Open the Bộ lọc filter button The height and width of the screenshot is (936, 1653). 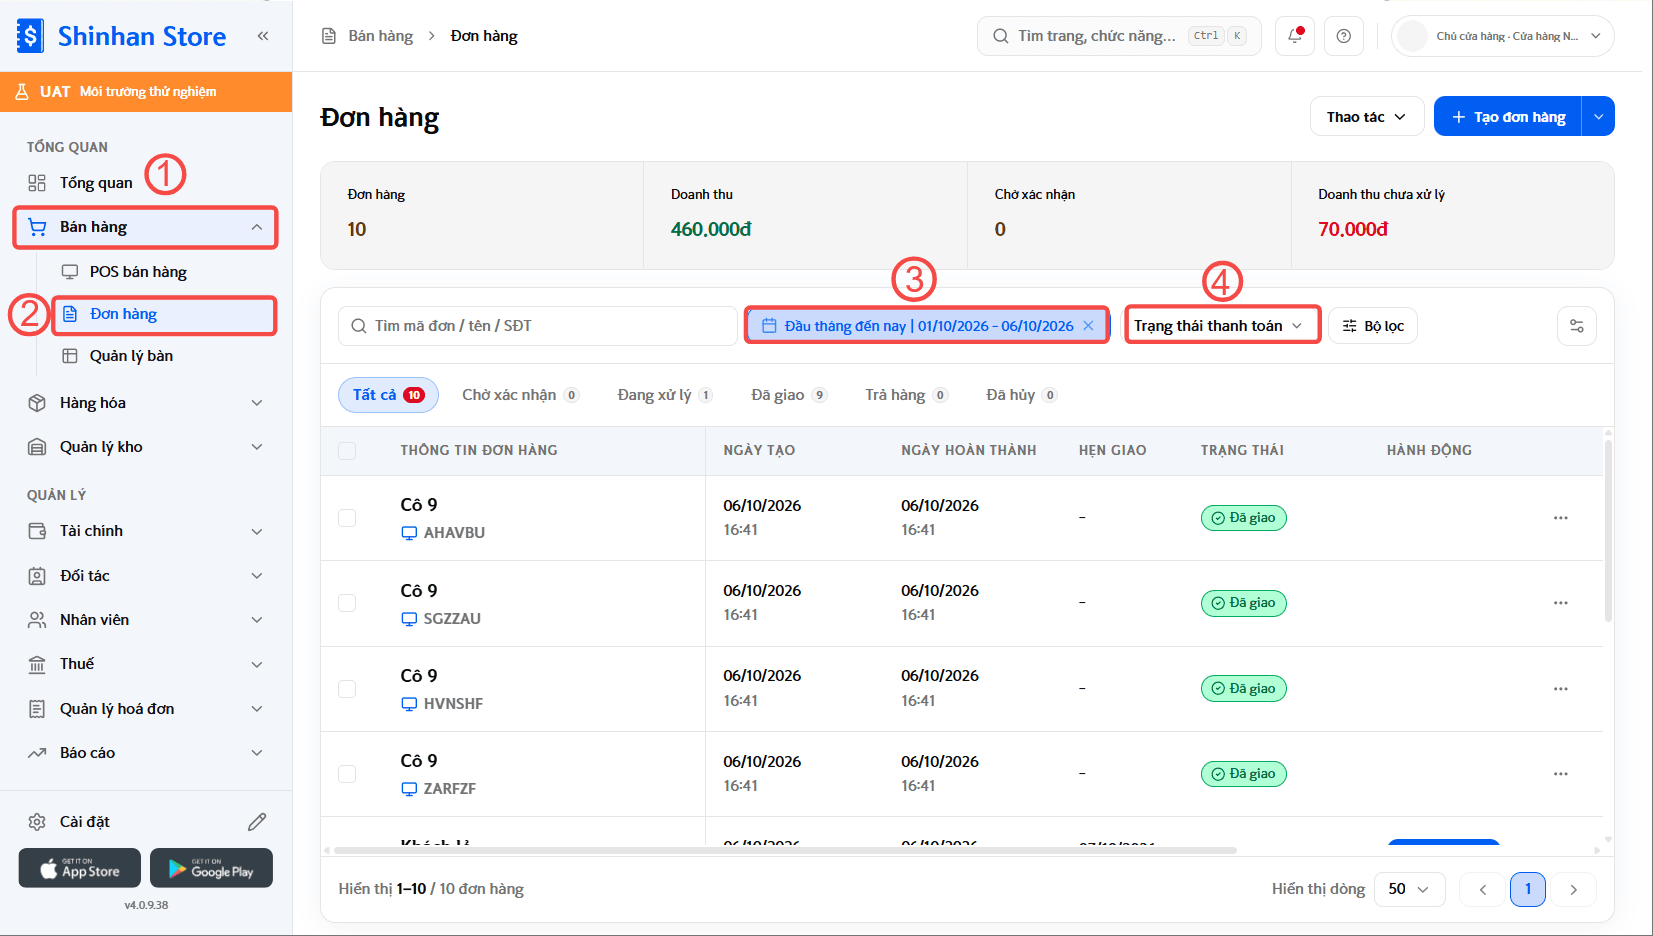click(1373, 326)
